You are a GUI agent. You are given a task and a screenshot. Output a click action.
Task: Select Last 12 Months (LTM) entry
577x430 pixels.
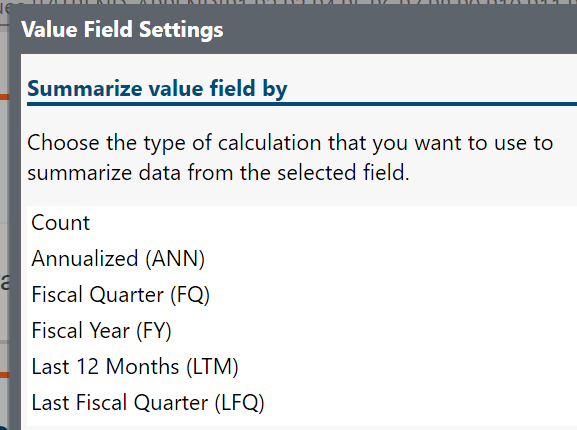[x=302, y=366]
